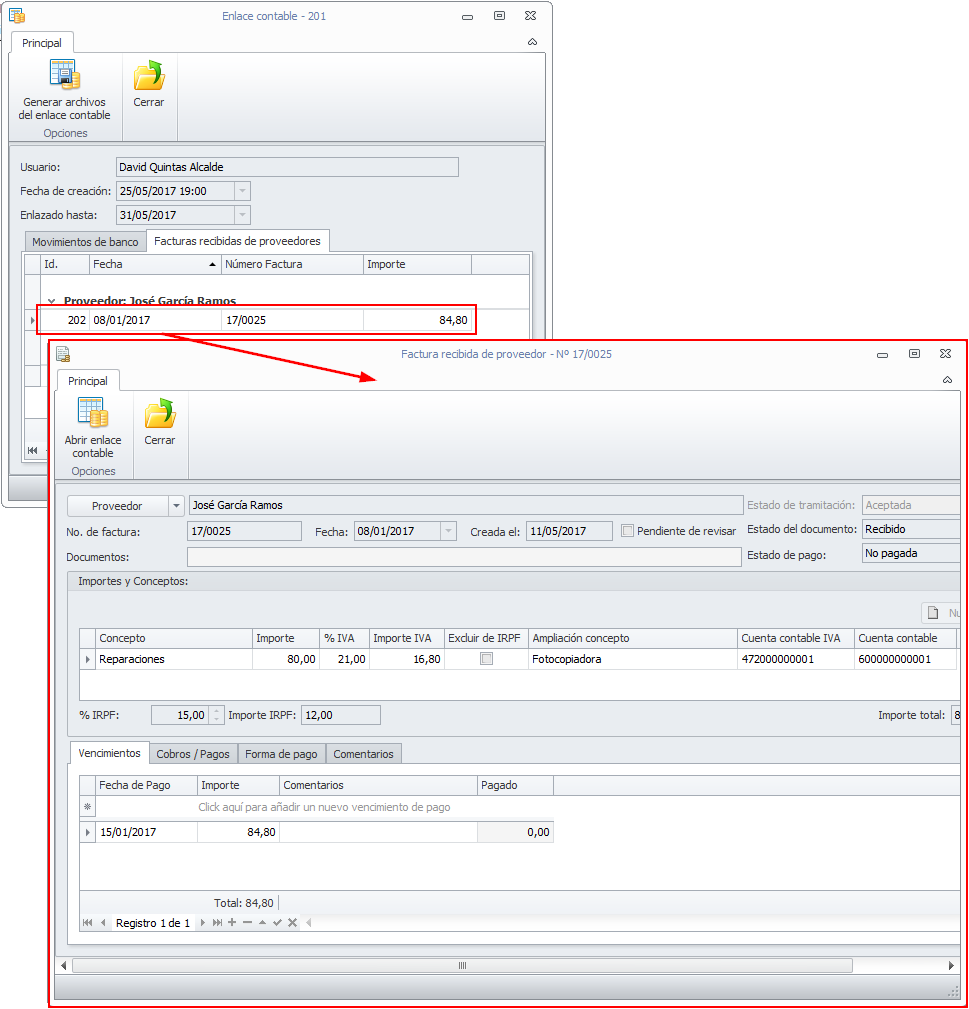Click Abrir enlace contable icon
Image resolution: width=969 pixels, height=1009 pixels.
click(x=93, y=412)
